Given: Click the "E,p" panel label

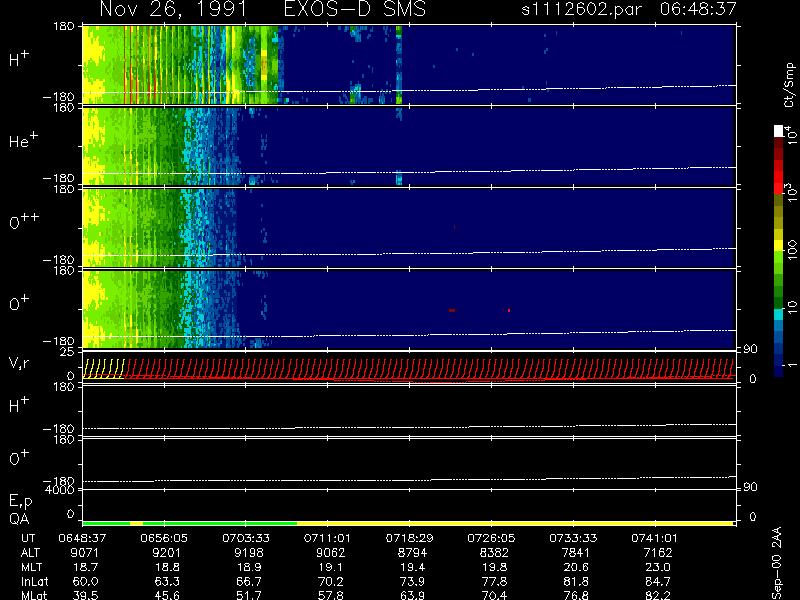Looking at the screenshot, I should tap(20, 502).
